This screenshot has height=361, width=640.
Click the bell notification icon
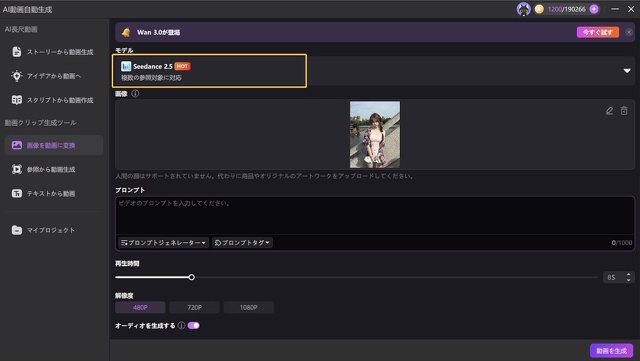click(x=126, y=32)
